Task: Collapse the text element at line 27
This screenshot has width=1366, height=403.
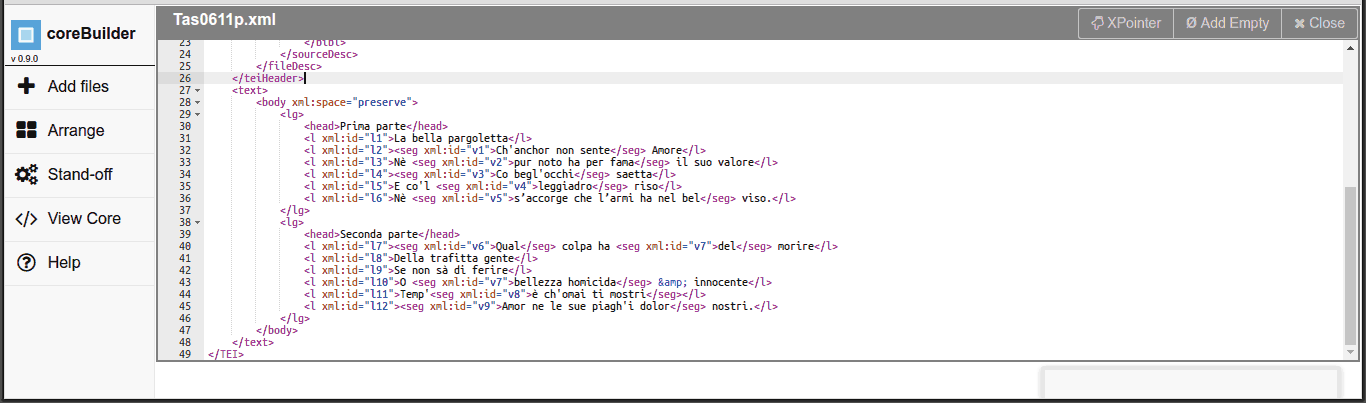Action: (x=197, y=90)
